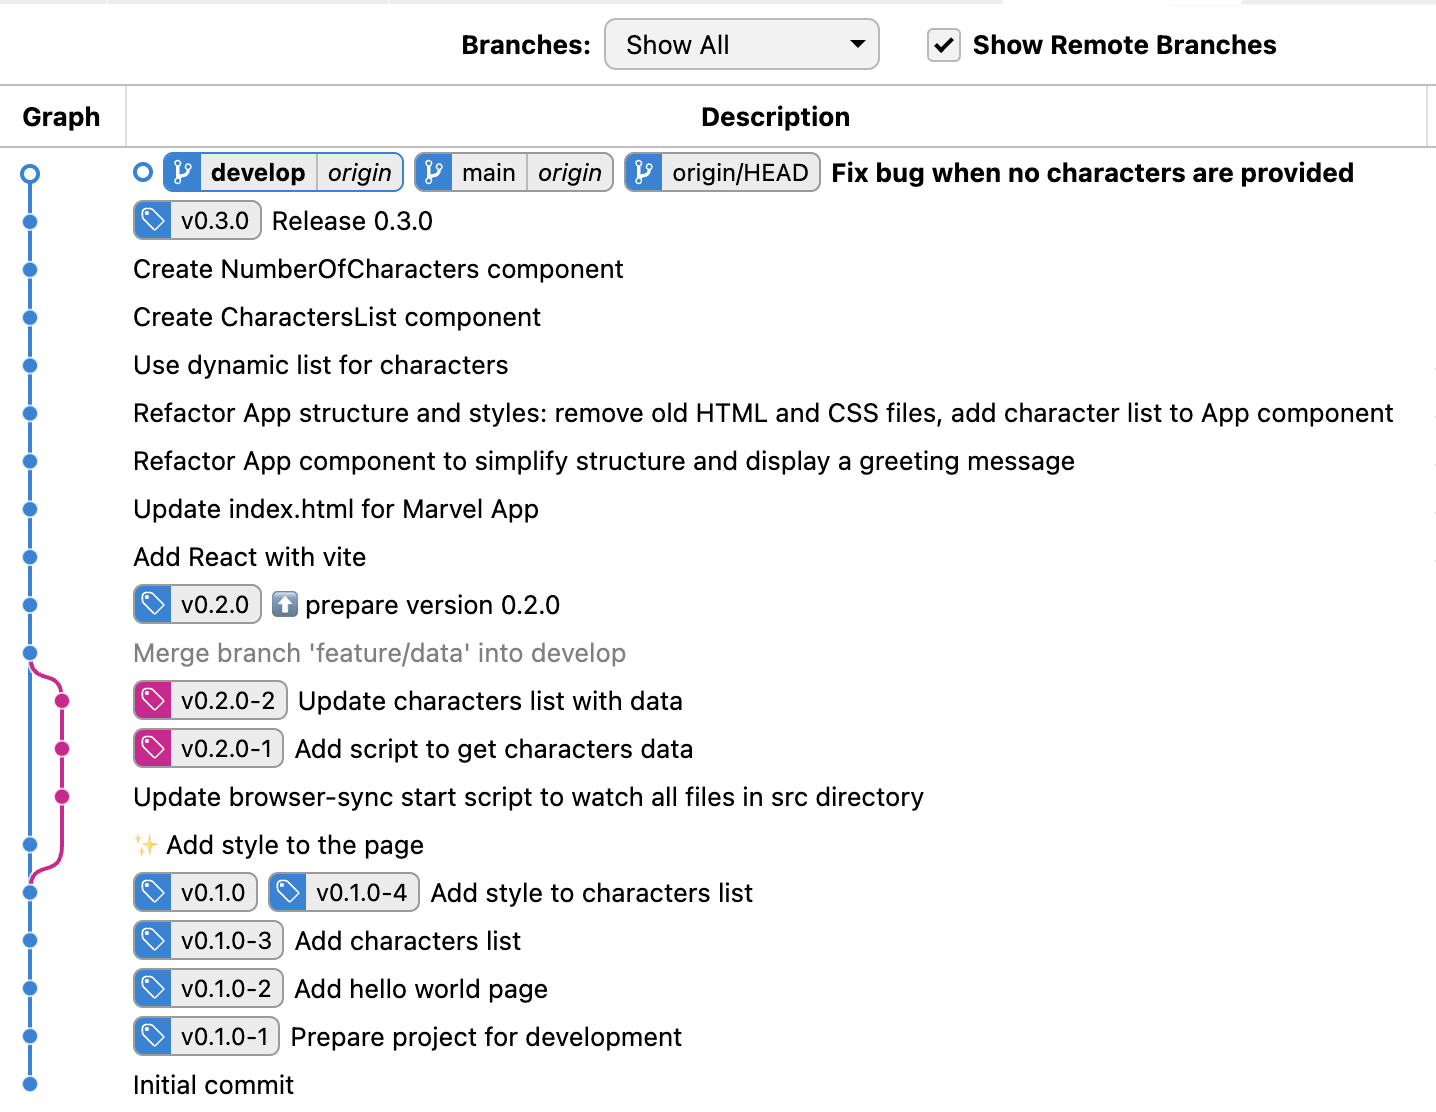
Task: Uncheck Show Remote Branches checkbox
Action: 943,45
